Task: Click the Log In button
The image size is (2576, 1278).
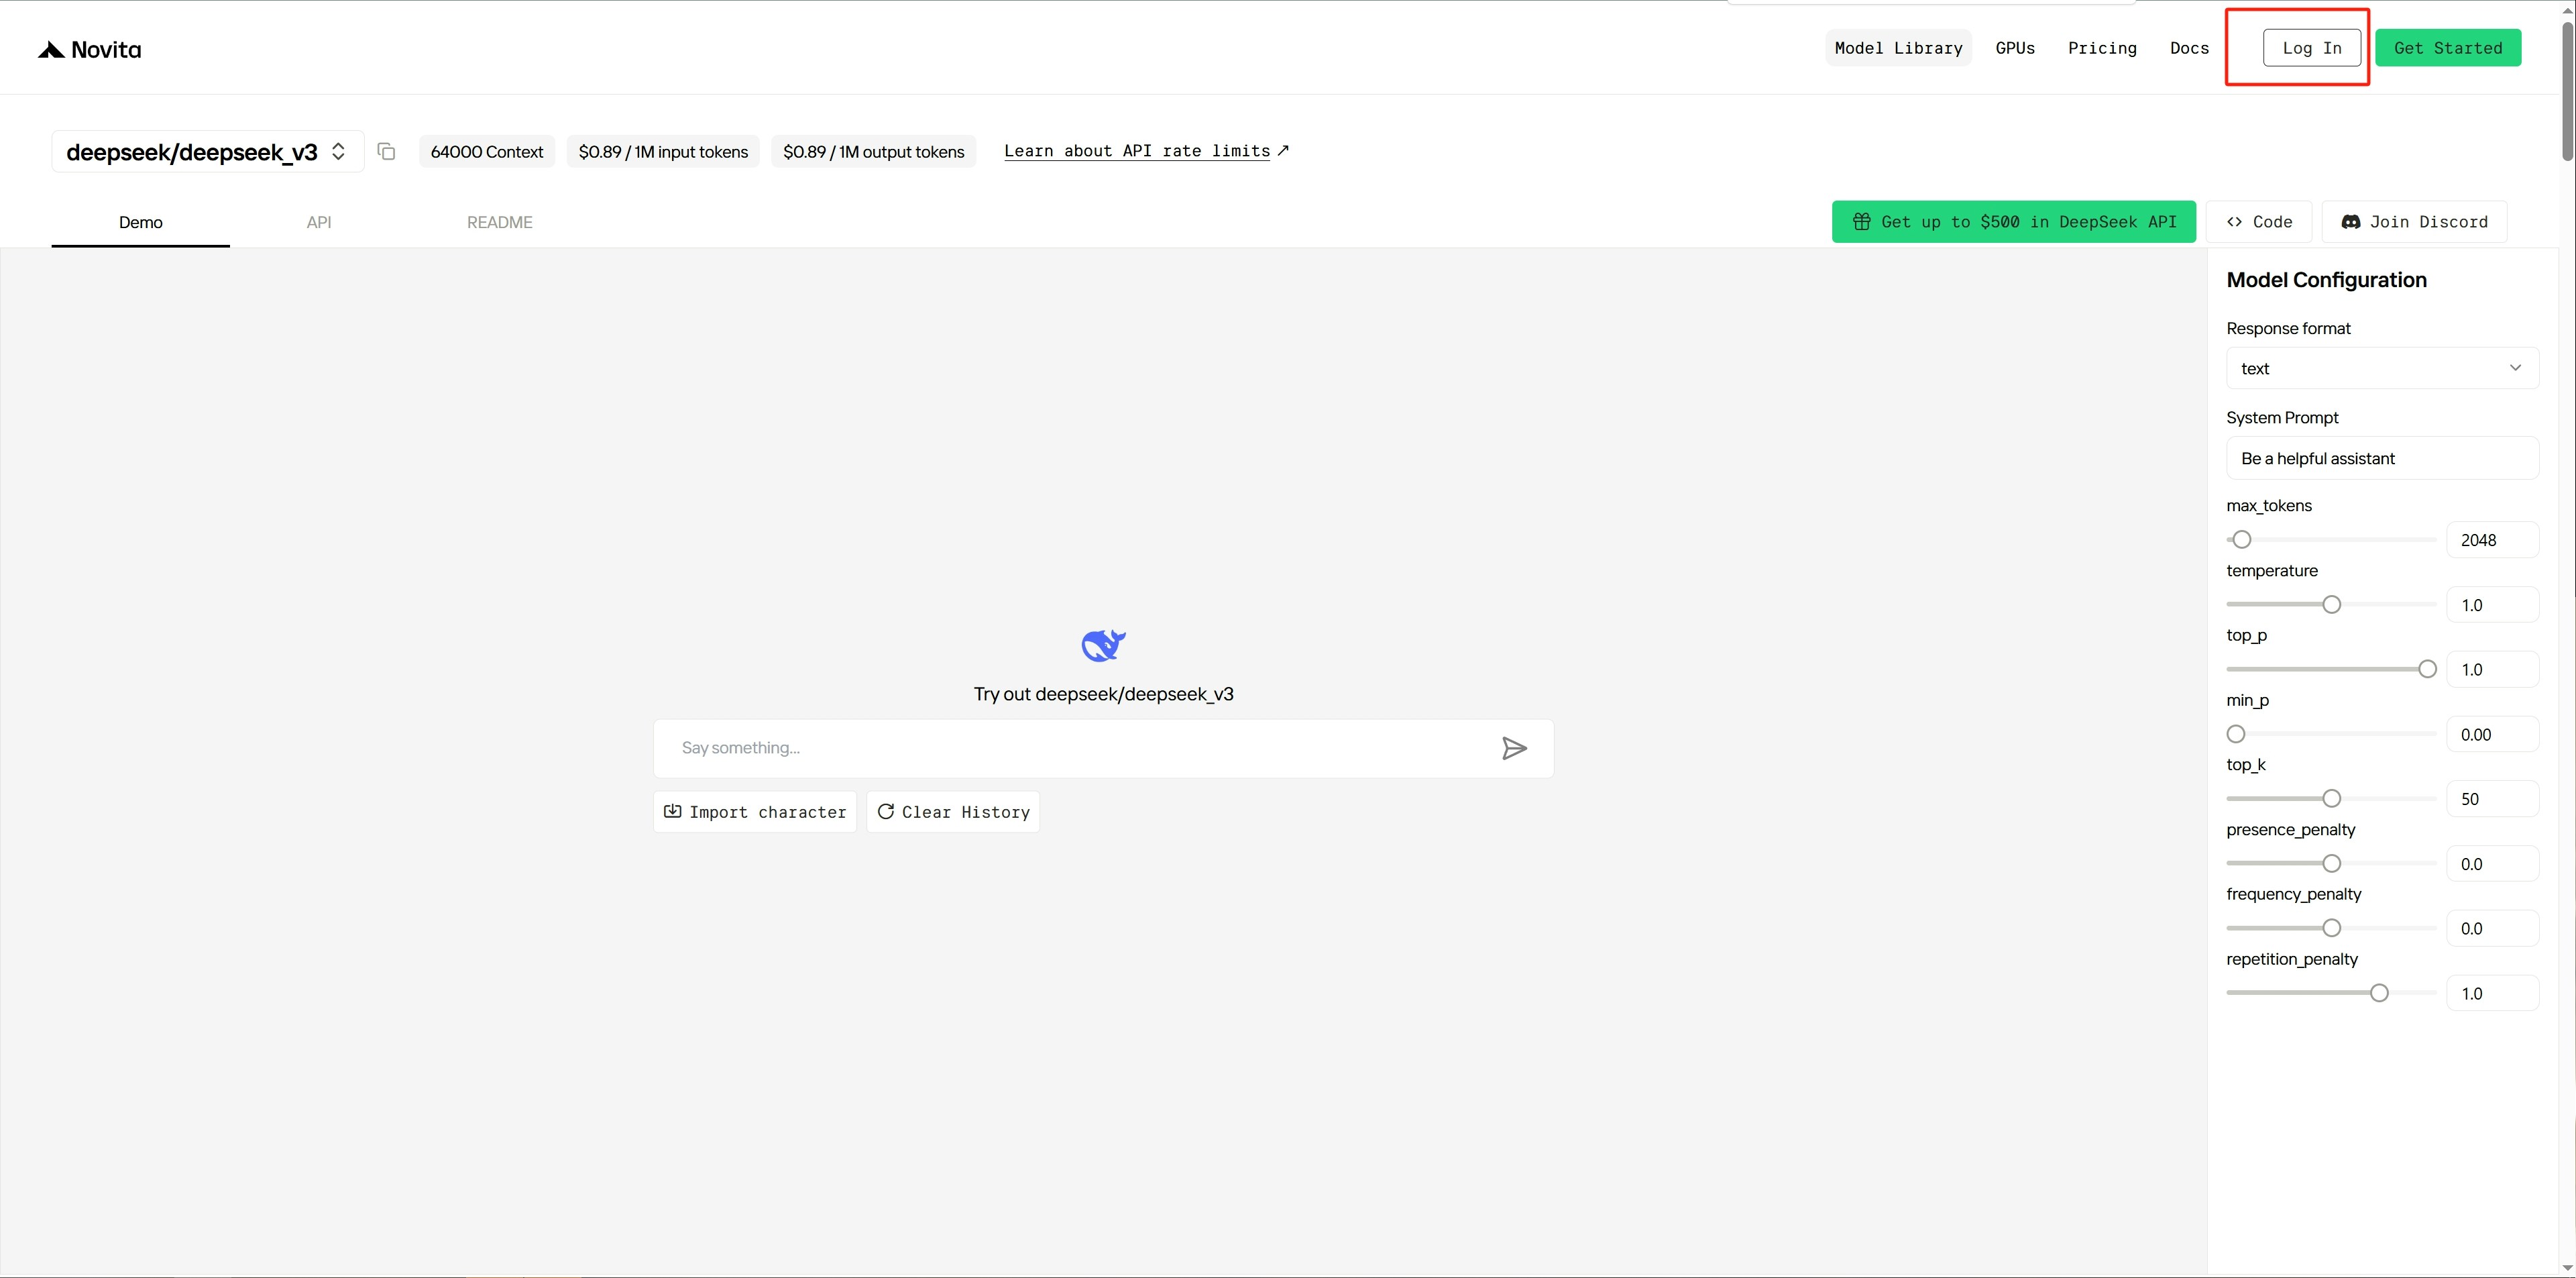Action: [2312, 48]
